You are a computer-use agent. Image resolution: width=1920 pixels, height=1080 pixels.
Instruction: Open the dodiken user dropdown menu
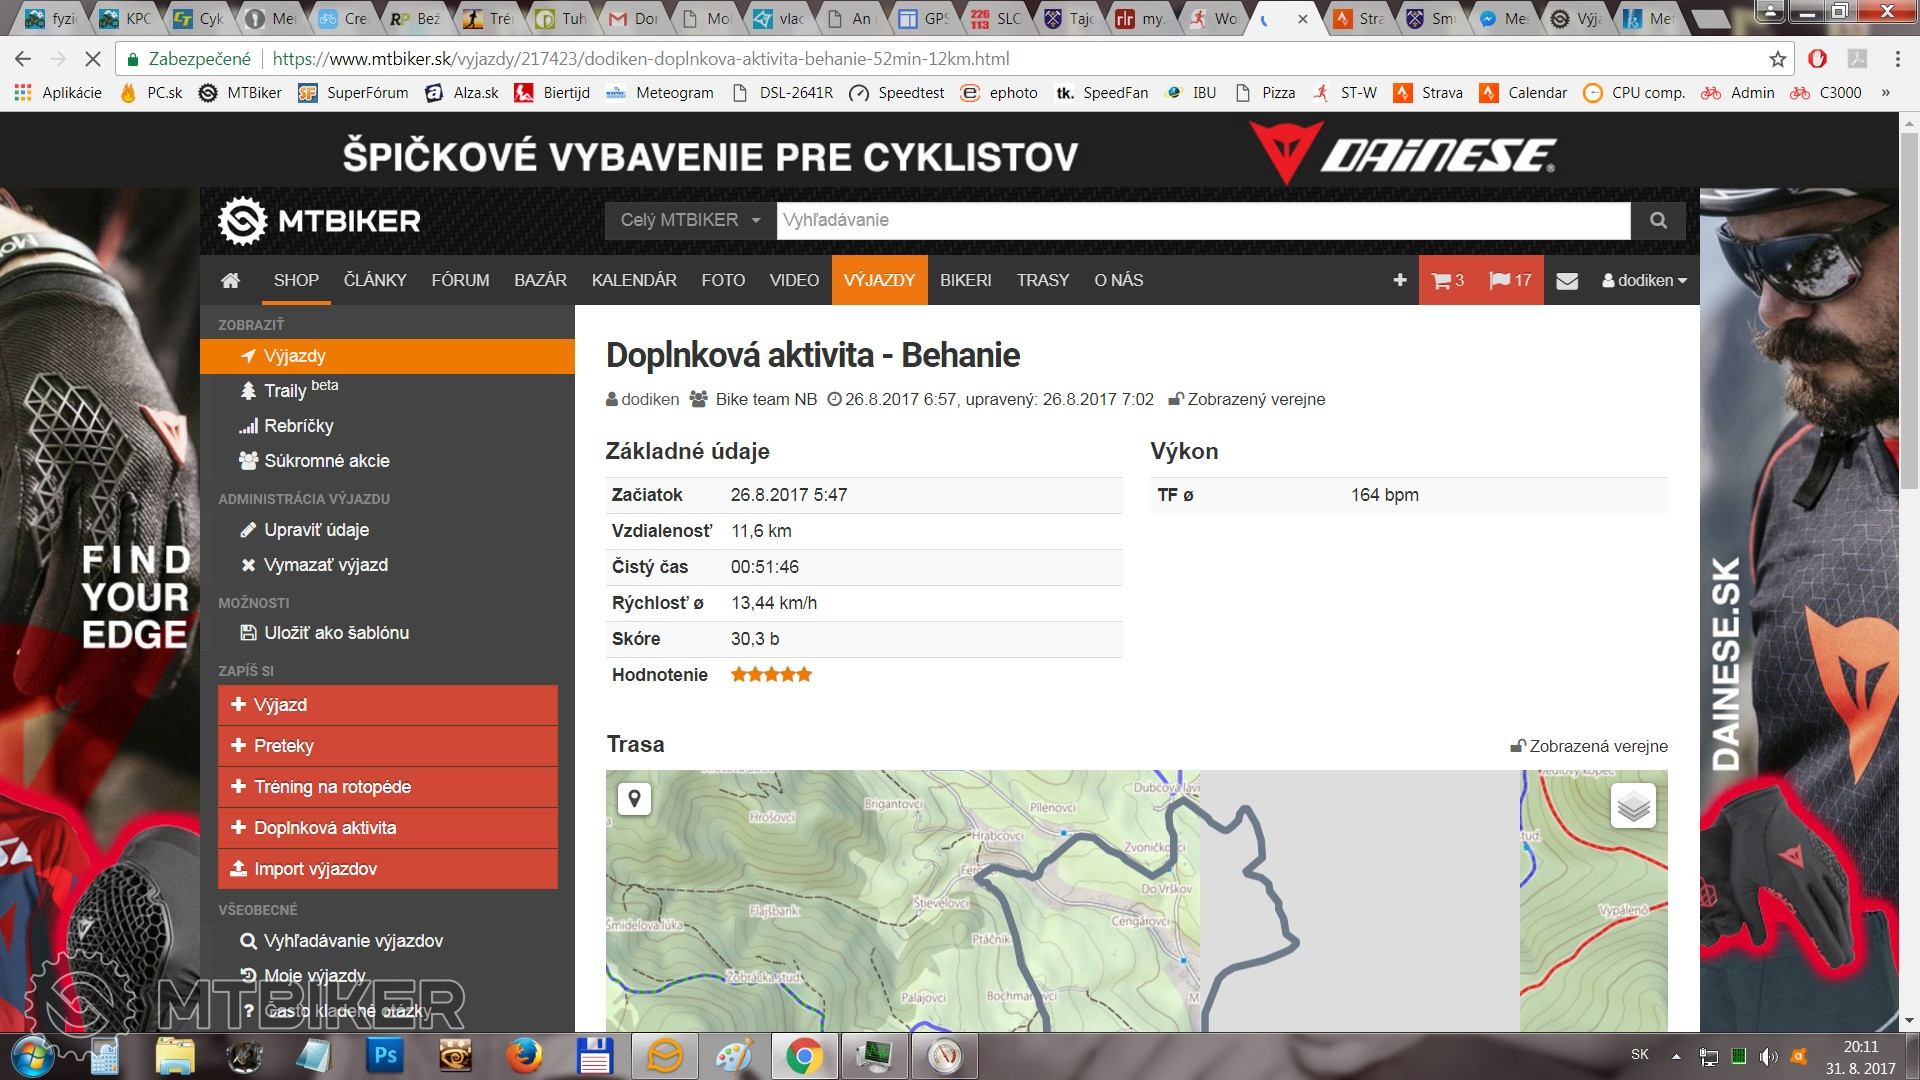tap(1644, 280)
